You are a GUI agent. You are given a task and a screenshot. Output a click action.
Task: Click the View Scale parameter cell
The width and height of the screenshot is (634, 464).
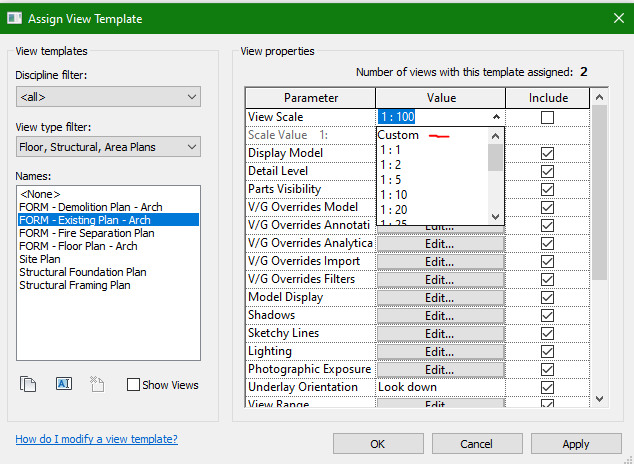coord(311,117)
